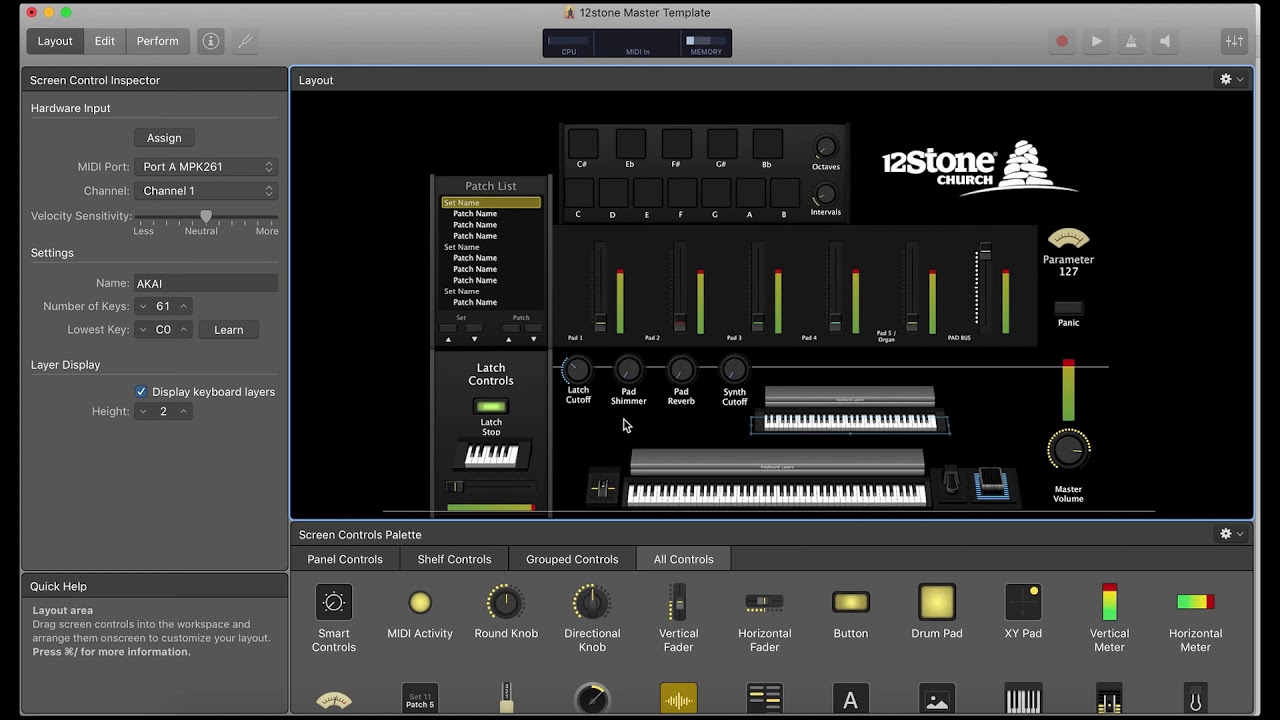The width and height of the screenshot is (1280, 720).
Task: Switch to Layout mode
Action: click(55, 41)
